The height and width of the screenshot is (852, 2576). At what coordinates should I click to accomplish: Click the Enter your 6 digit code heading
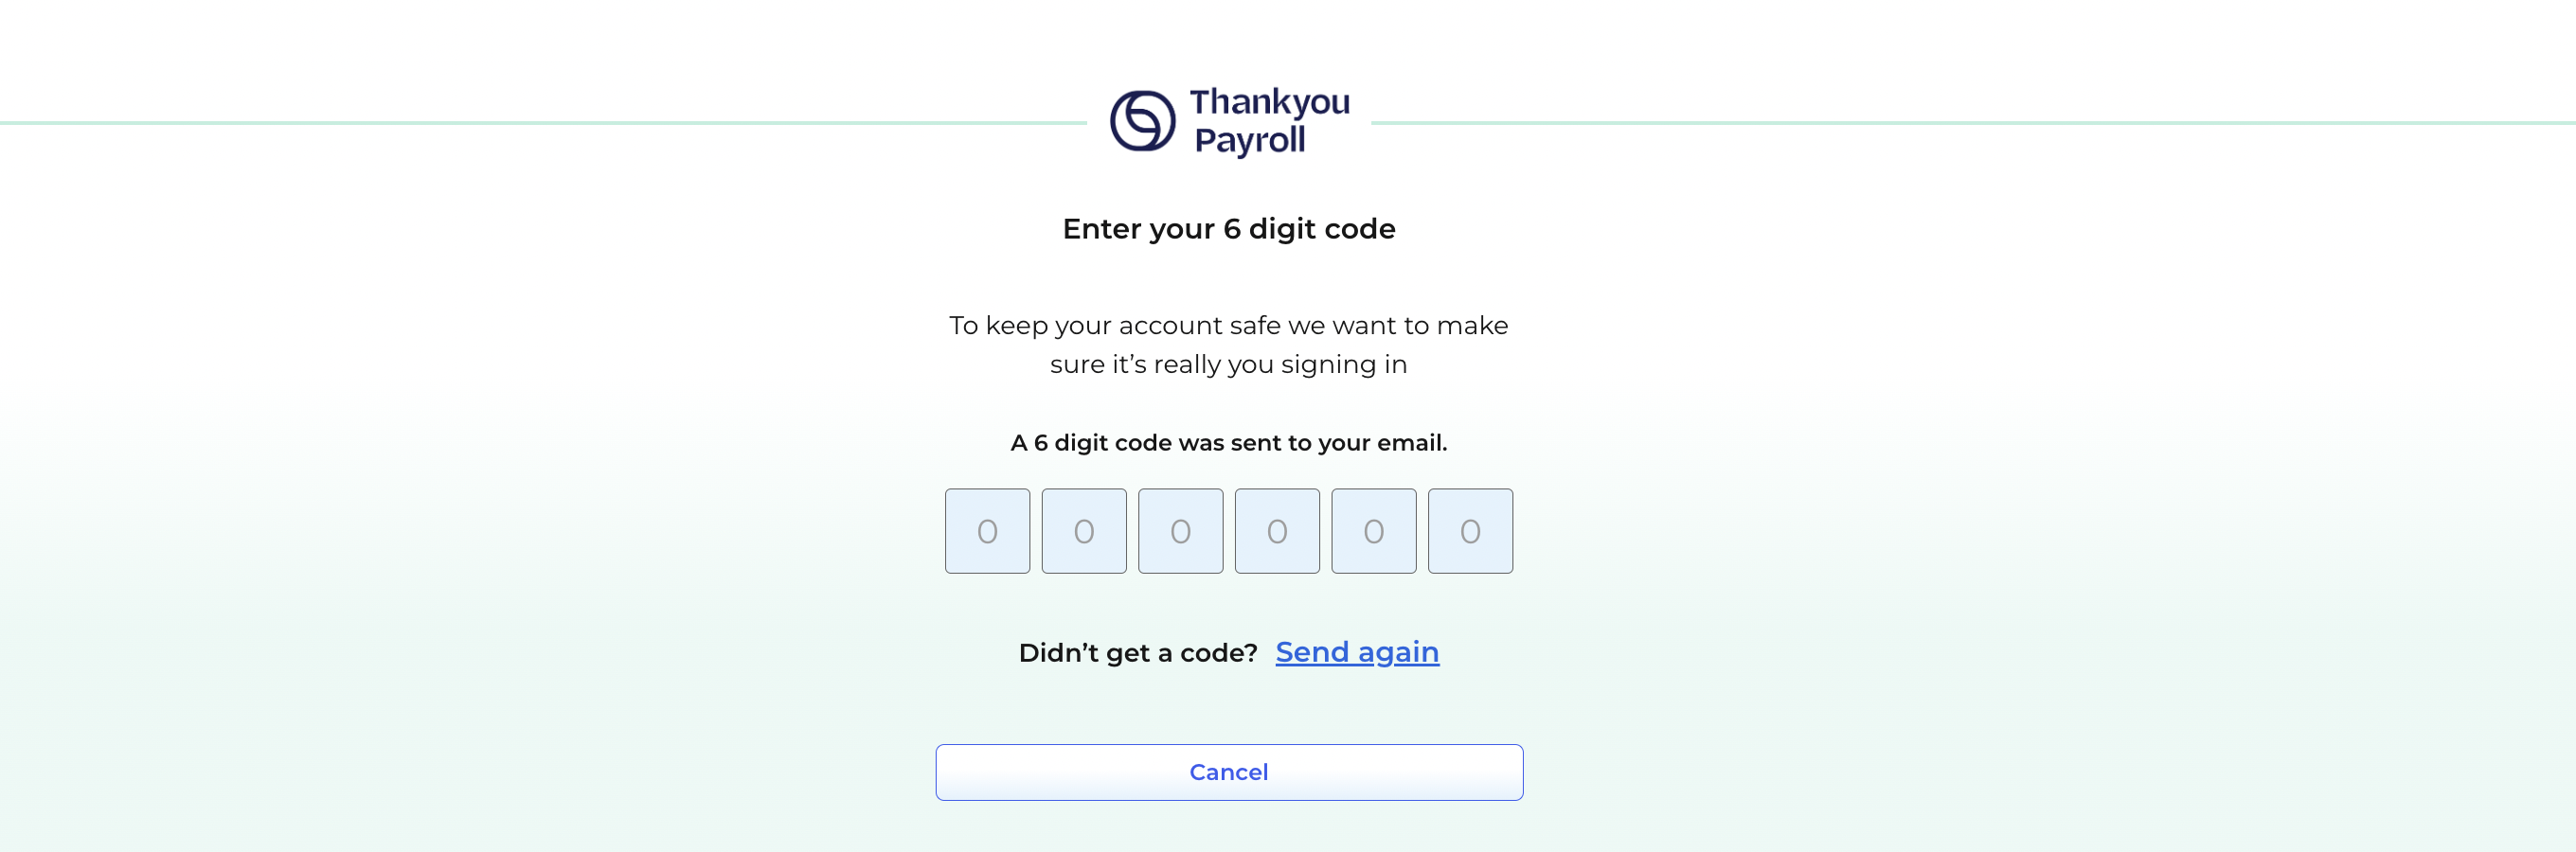coord(1228,229)
